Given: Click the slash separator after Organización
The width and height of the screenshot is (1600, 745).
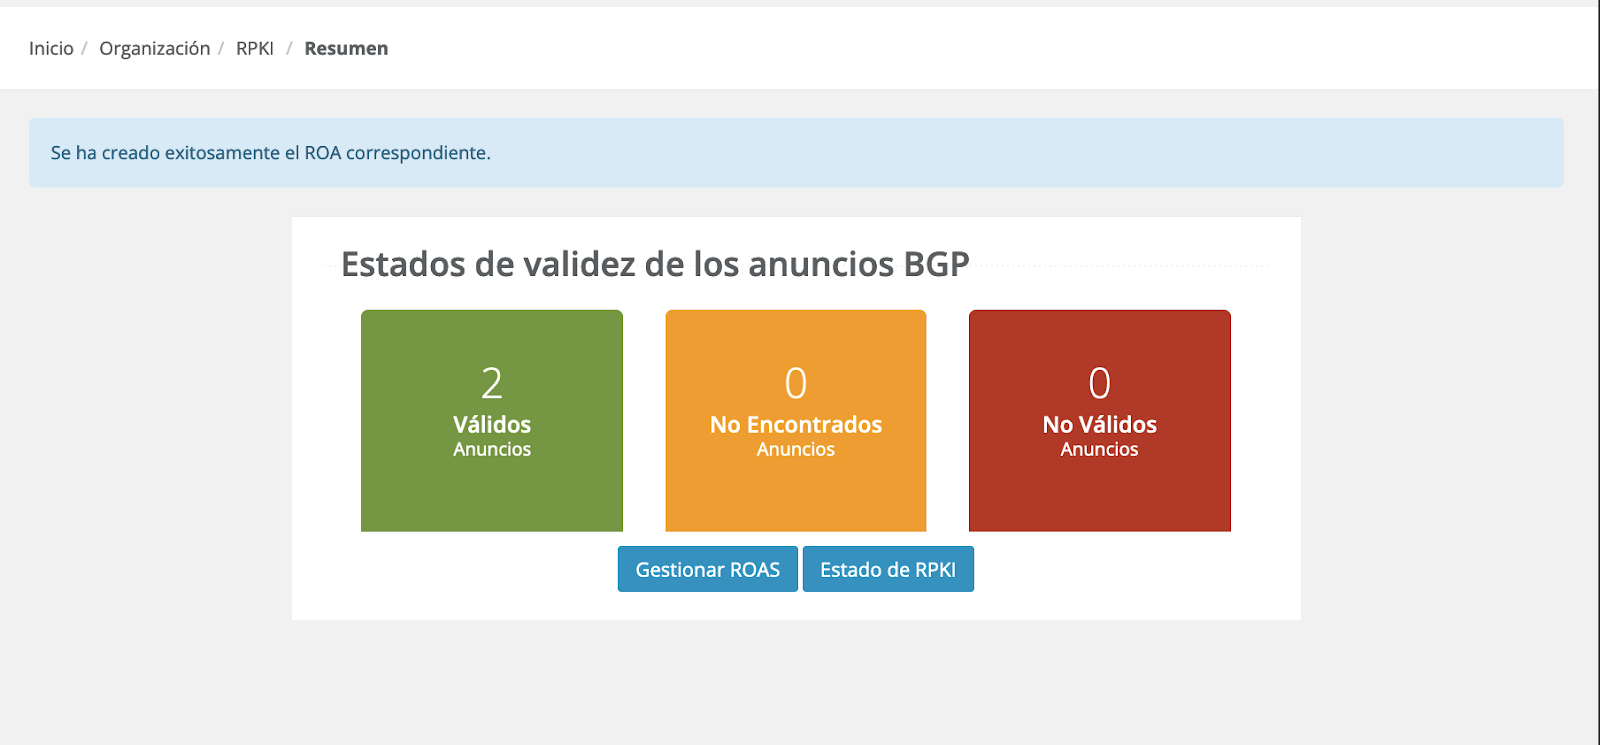Looking at the screenshot, I should point(221,48).
